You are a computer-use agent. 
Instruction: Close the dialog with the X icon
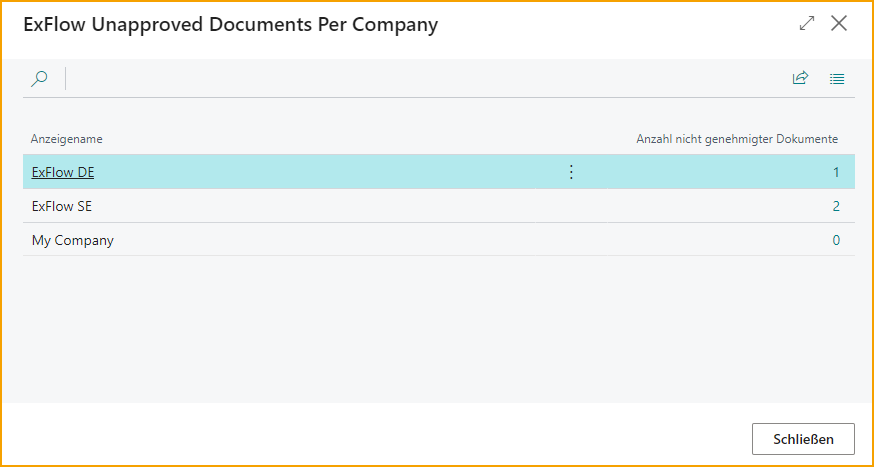click(839, 24)
